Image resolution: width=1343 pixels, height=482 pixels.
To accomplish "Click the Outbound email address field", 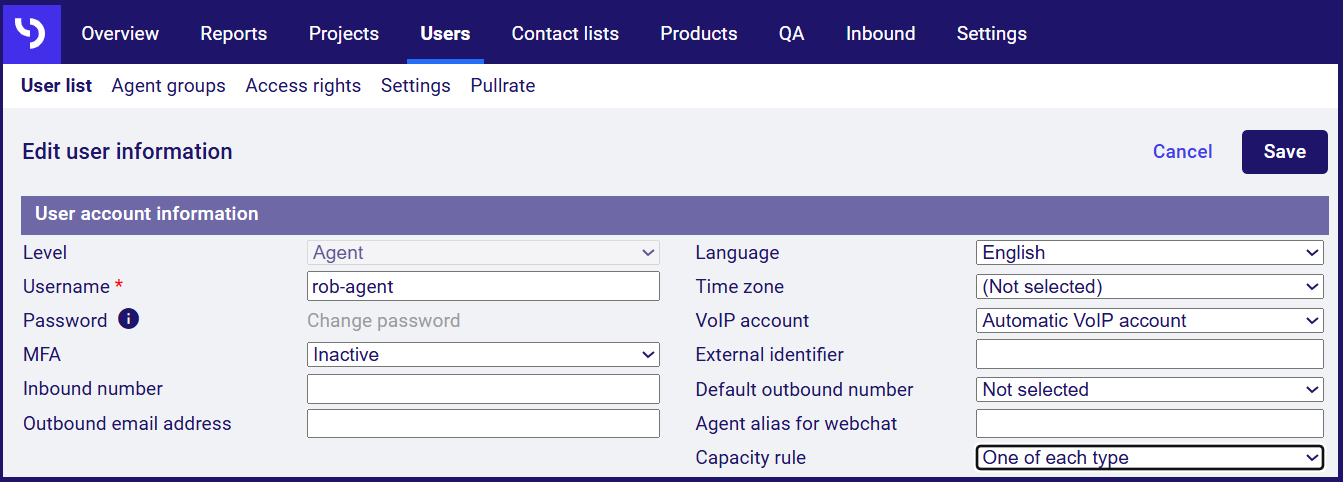I will point(483,423).
